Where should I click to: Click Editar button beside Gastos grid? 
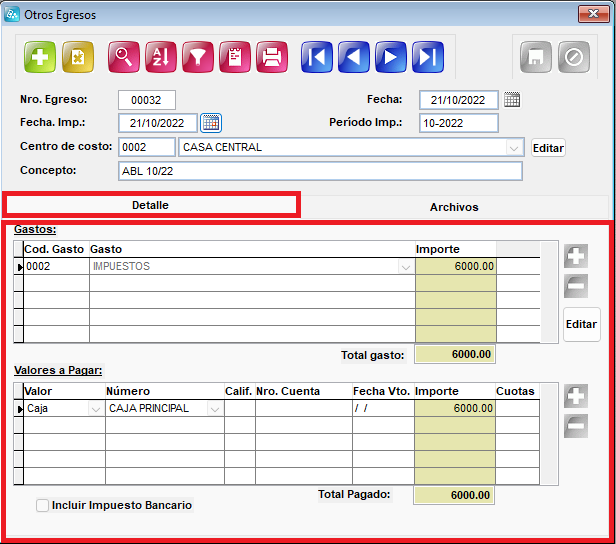(x=581, y=324)
